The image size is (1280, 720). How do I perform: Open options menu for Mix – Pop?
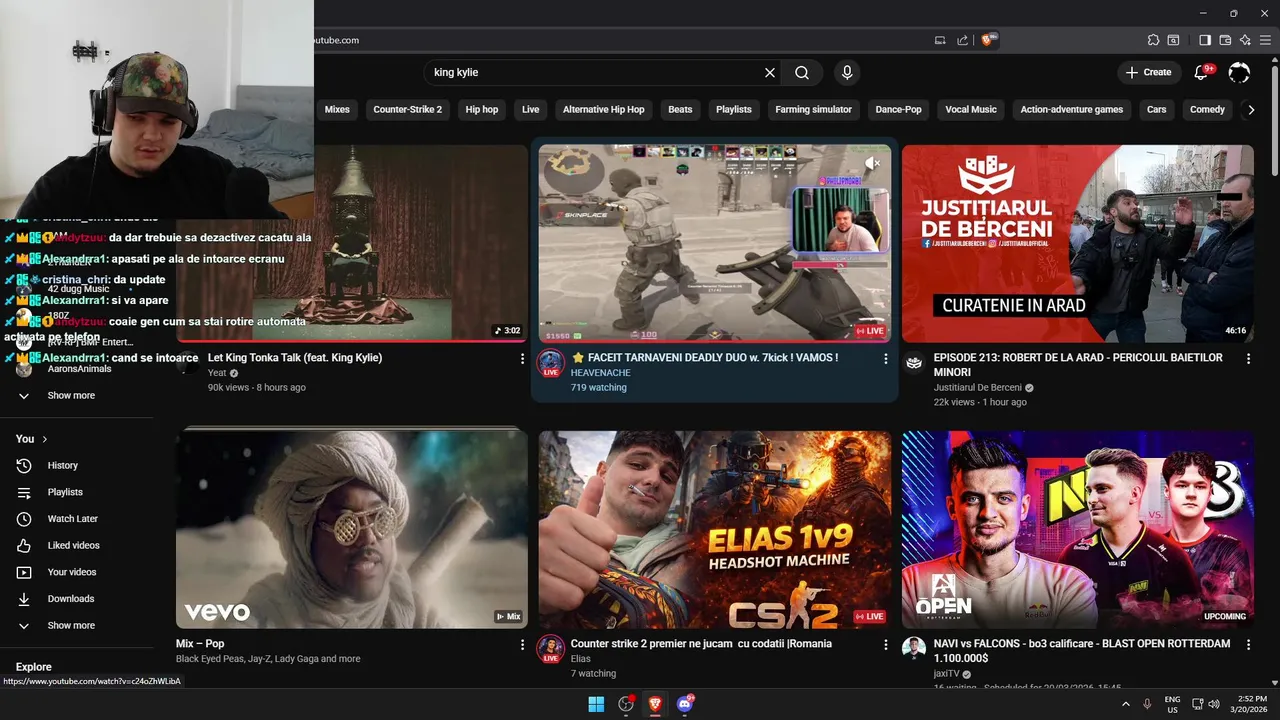(522, 645)
